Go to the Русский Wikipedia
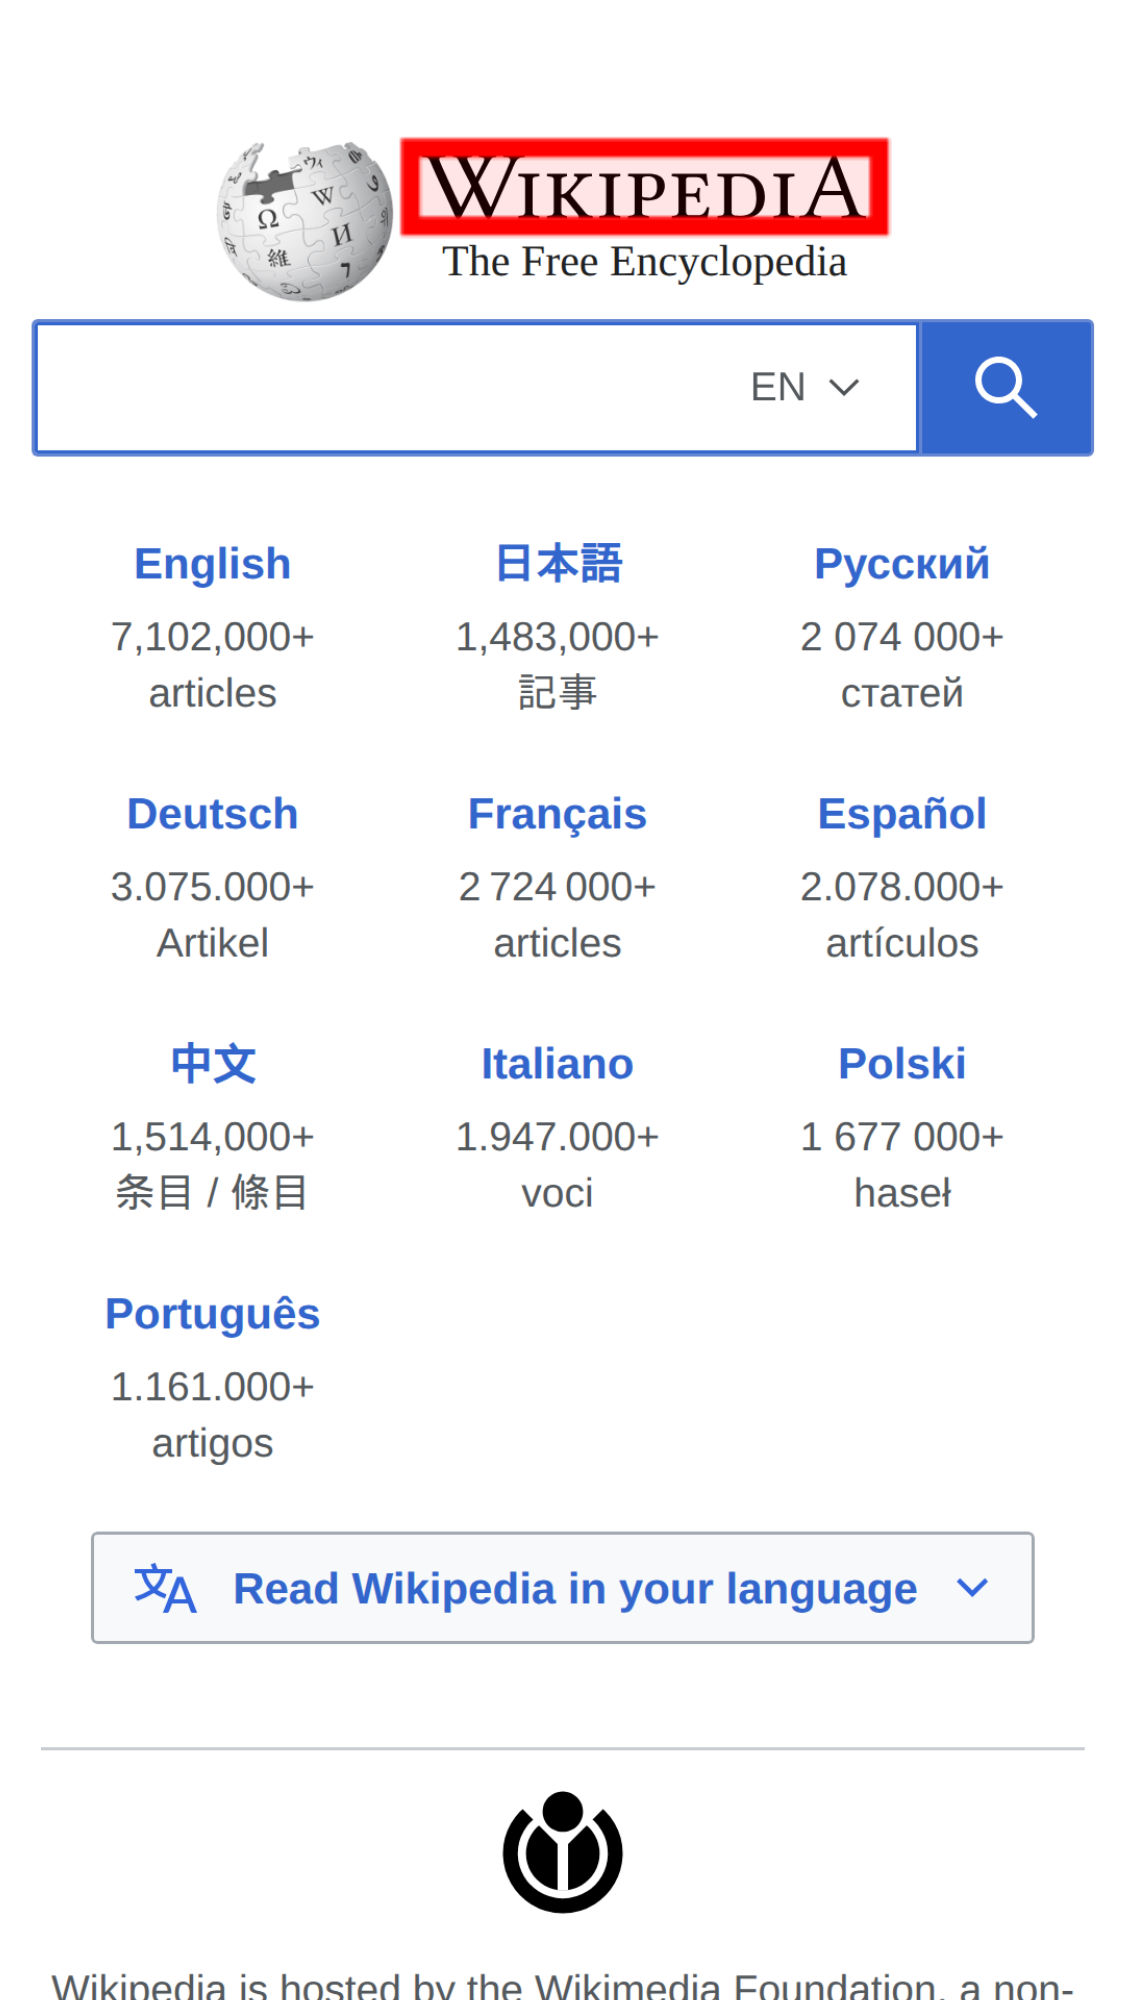 pyautogui.click(x=901, y=564)
